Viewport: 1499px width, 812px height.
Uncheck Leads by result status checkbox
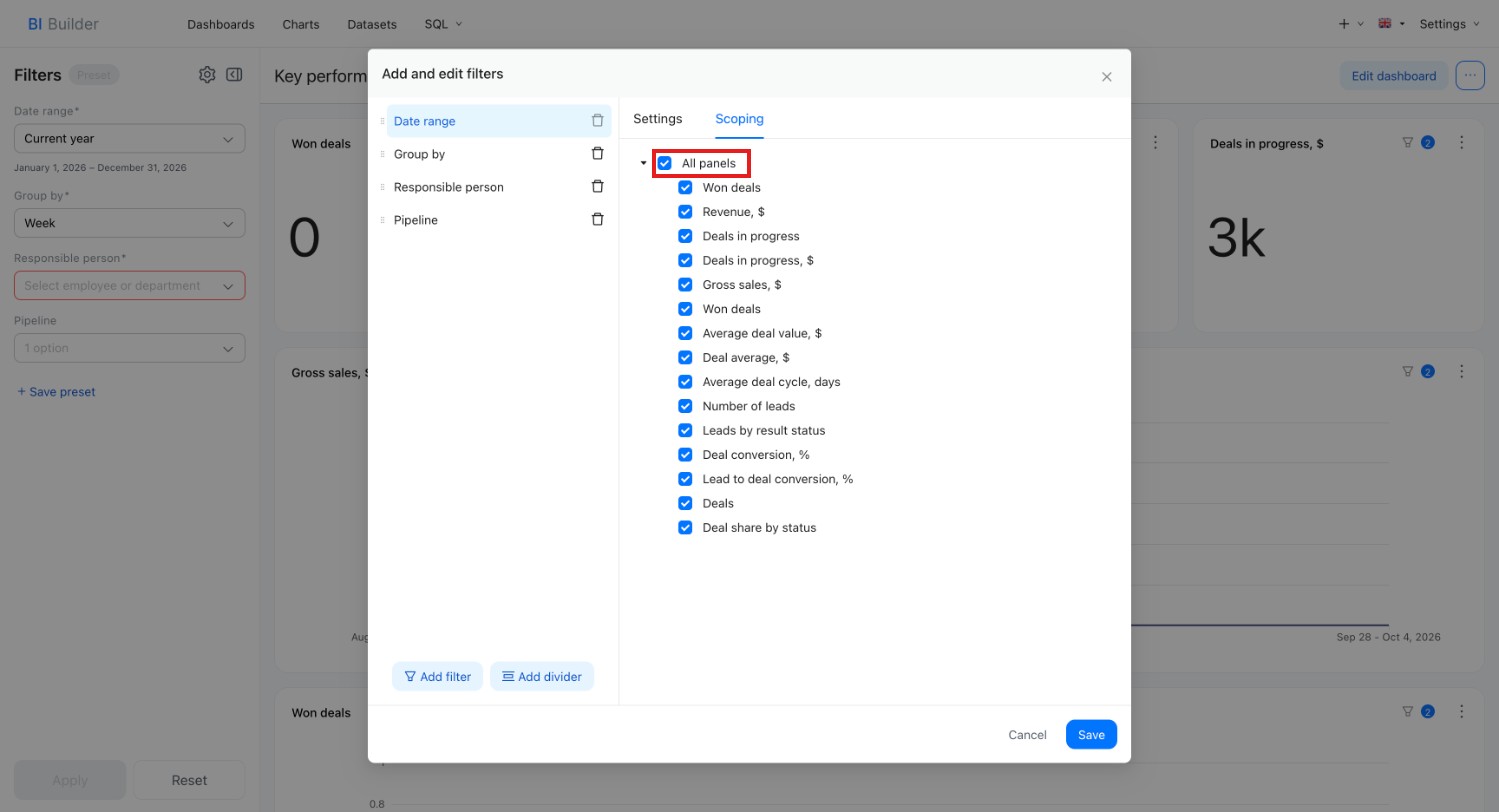tap(685, 431)
